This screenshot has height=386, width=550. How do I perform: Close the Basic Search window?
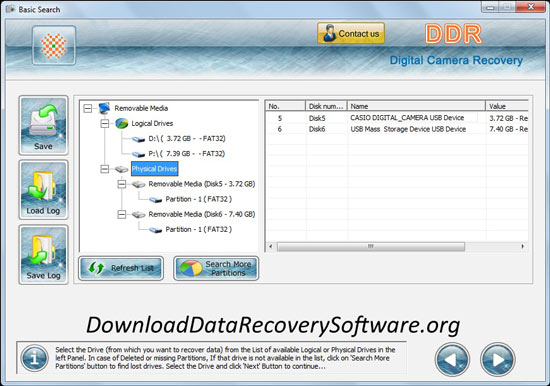tap(531, 7)
